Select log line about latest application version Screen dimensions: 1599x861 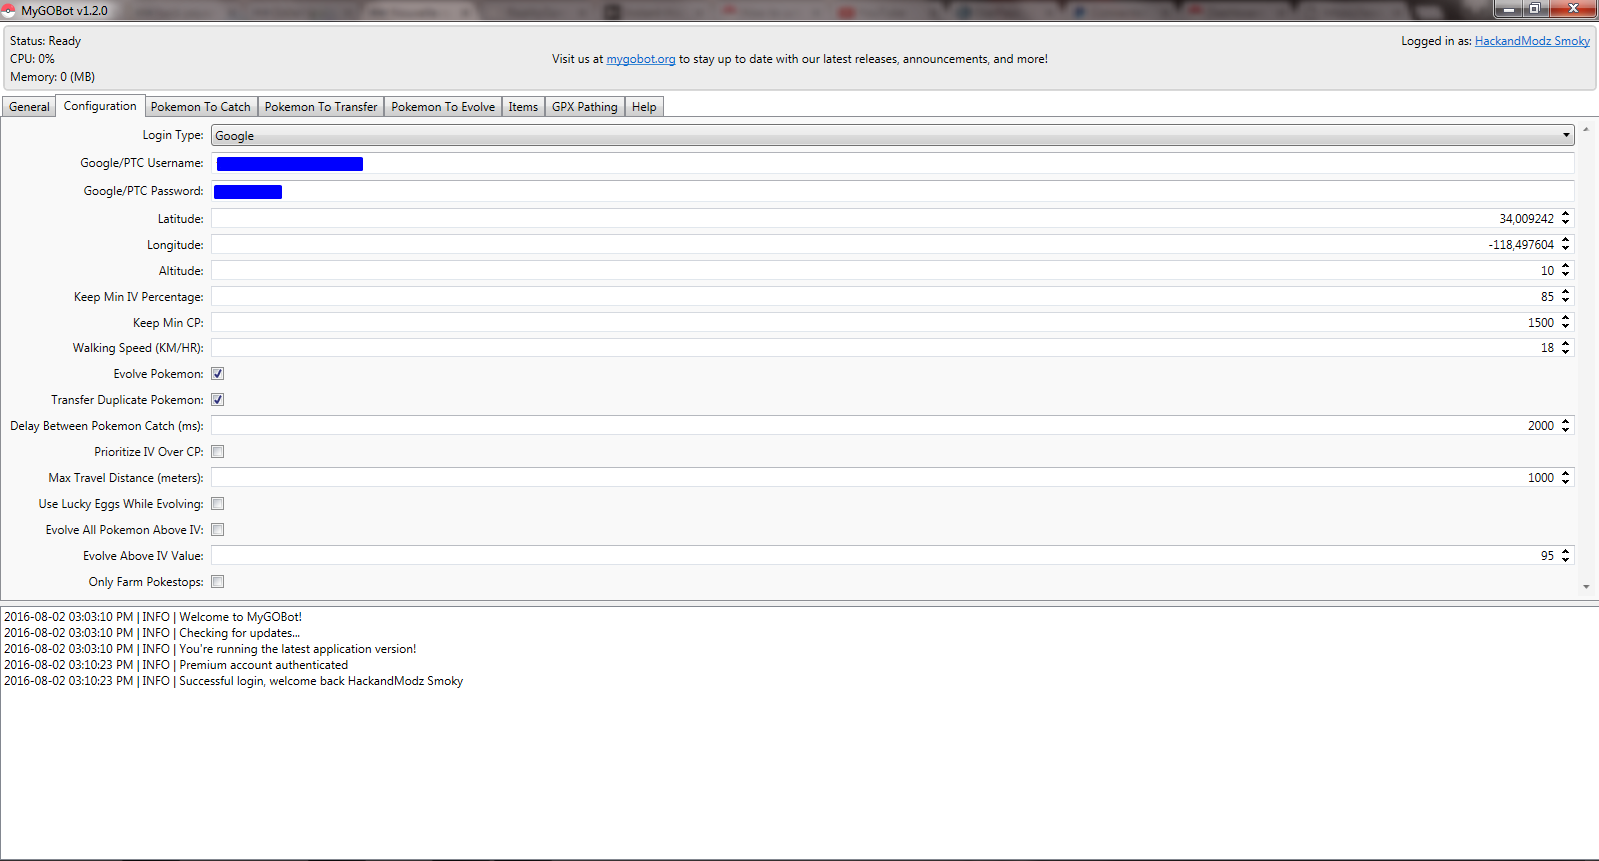pos(210,649)
